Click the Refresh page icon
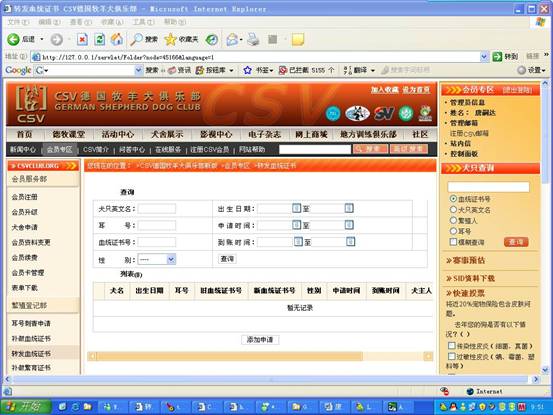Screen dimensions: 553x415 [x=99, y=39]
